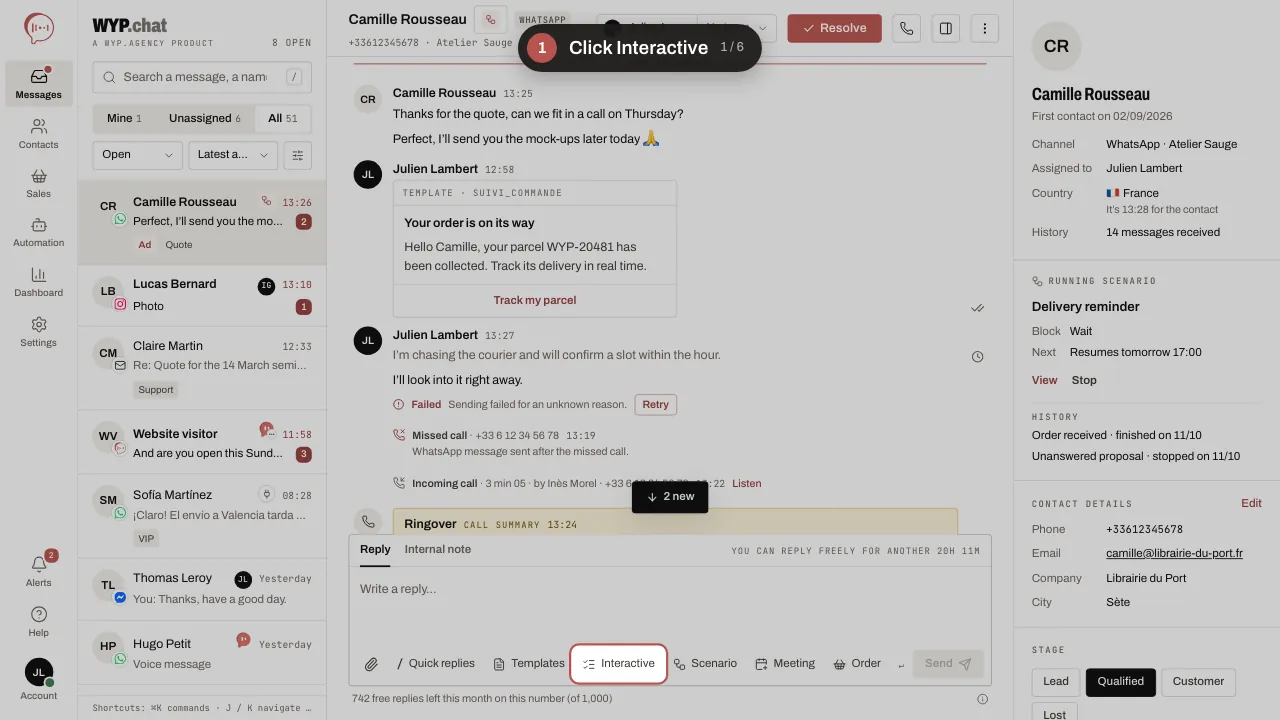The image size is (1280, 720).
Task: Toggle the contact side panel icon
Action: (946, 28)
